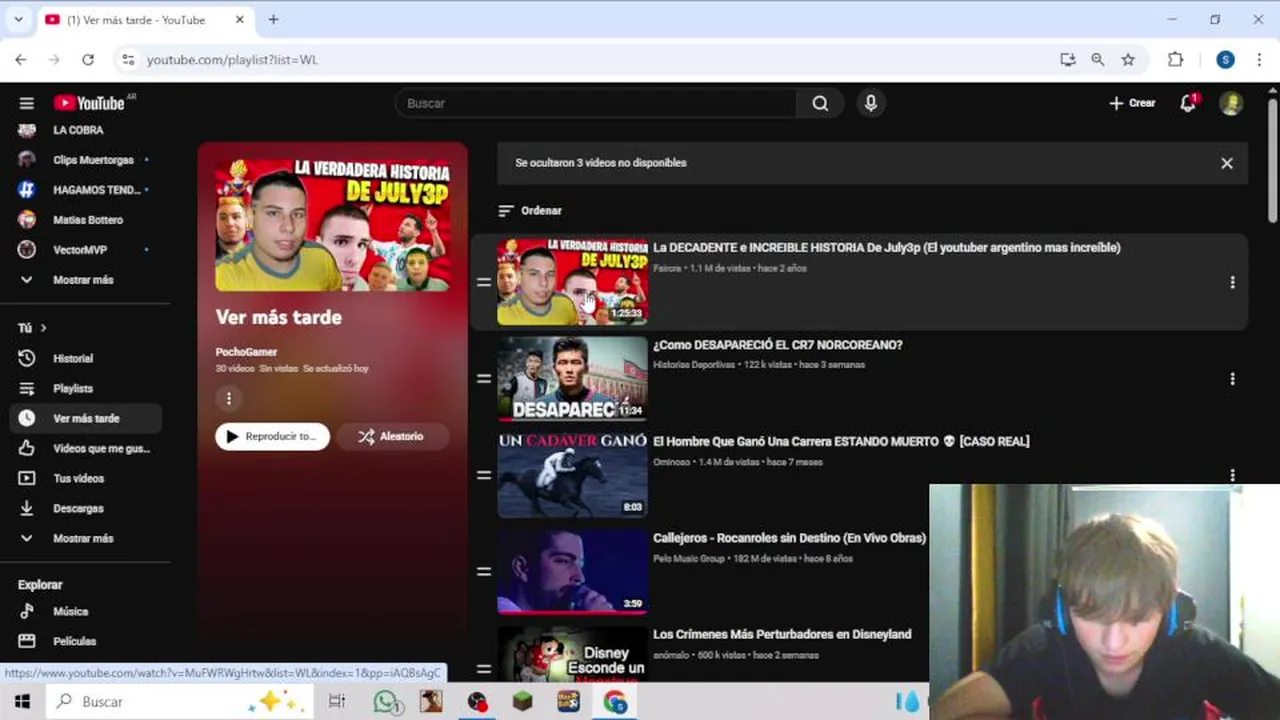The image size is (1280, 720).
Task: Open the CR7 Norcoreano video thumbnail
Action: pyautogui.click(x=572, y=379)
